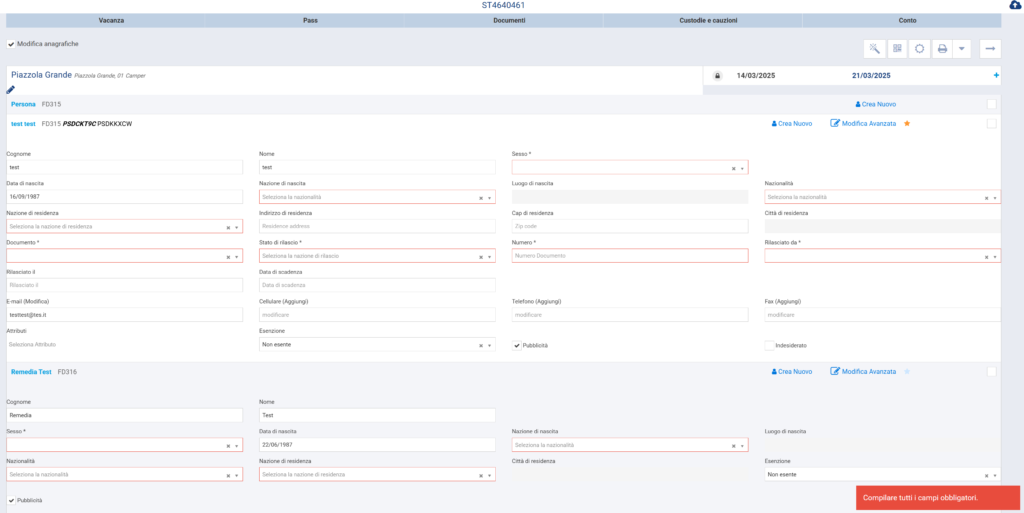Click the magic wand tool icon
Image resolution: width=1024 pixels, height=513 pixels.
(x=874, y=48)
